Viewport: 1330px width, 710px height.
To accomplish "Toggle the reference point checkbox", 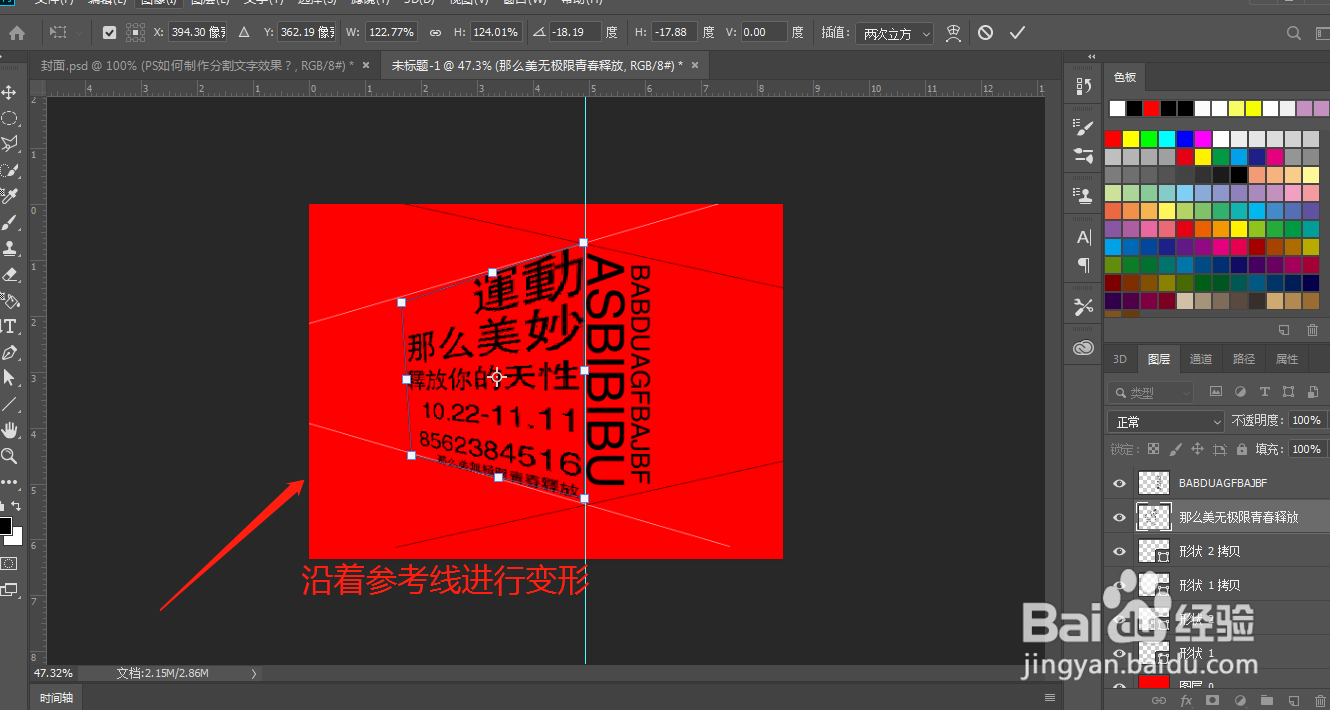I will [109, 33].
